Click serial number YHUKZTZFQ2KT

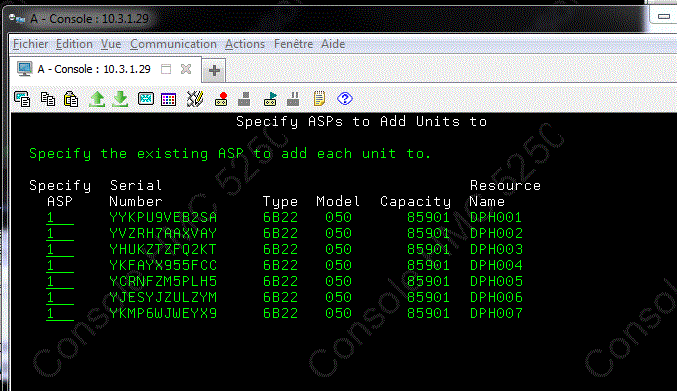coord(163,249)
